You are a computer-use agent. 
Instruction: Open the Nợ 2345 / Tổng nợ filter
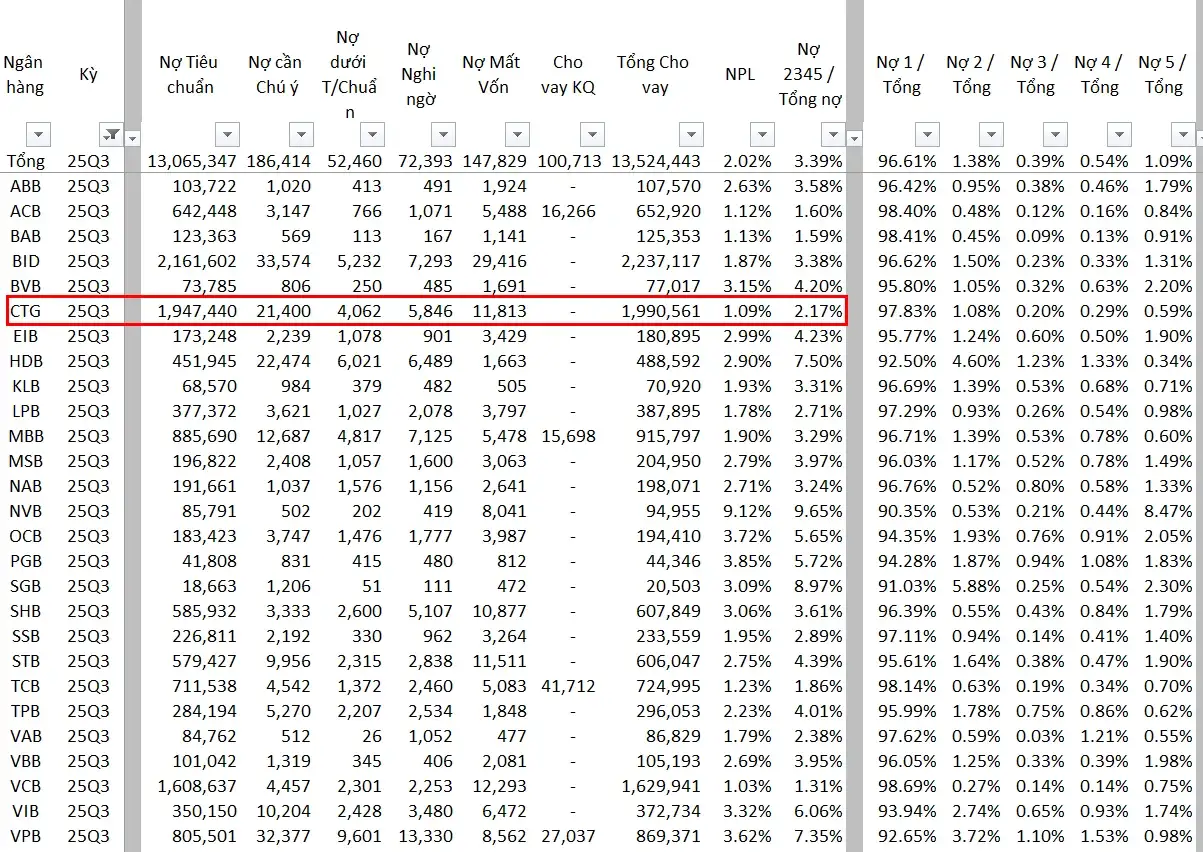(x=832, y=134)
